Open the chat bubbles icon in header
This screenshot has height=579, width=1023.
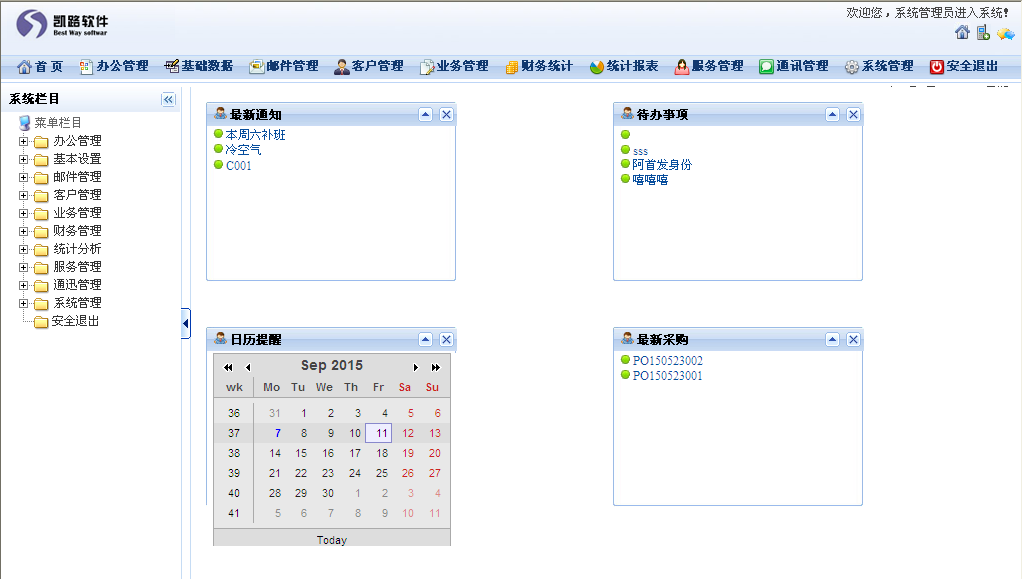(1005, 33)
